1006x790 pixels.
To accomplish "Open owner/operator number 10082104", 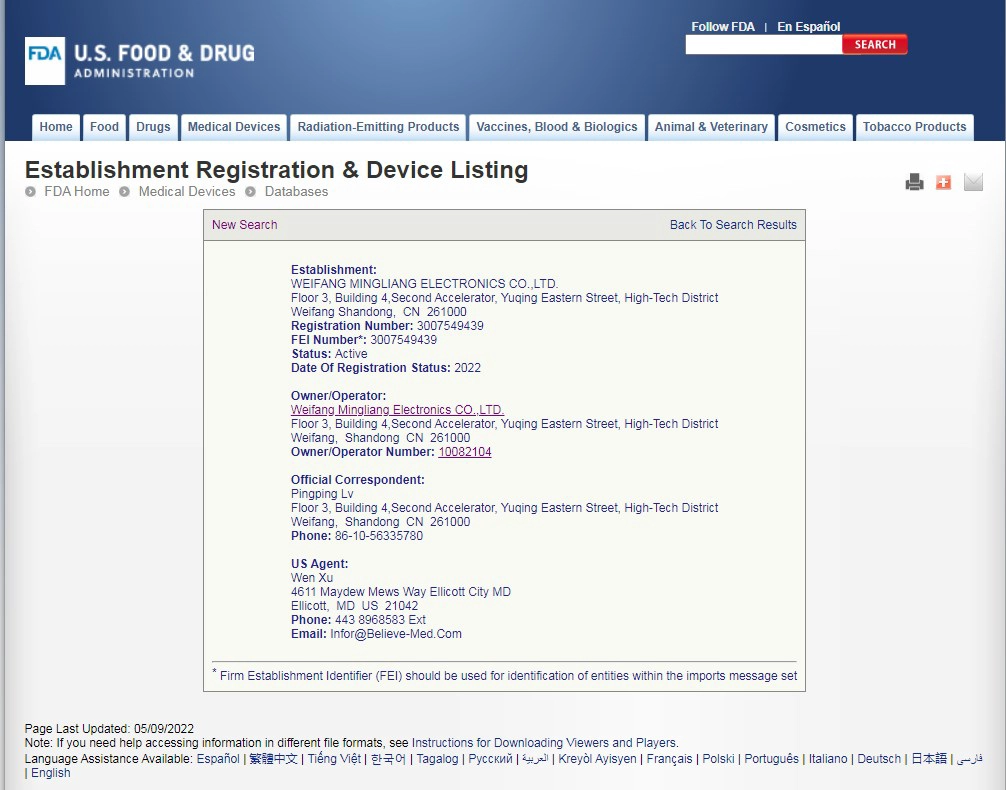I will 465,452.
